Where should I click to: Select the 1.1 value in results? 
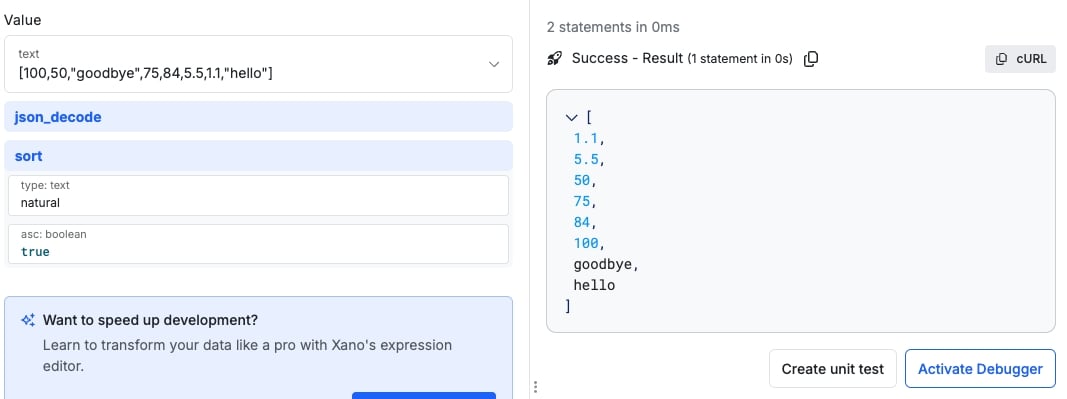click(586, 139)
